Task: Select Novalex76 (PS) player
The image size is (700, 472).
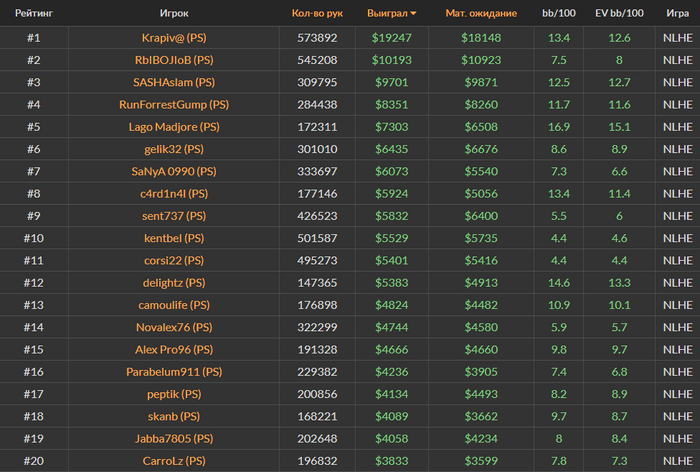Action: [x=174, y=327]
